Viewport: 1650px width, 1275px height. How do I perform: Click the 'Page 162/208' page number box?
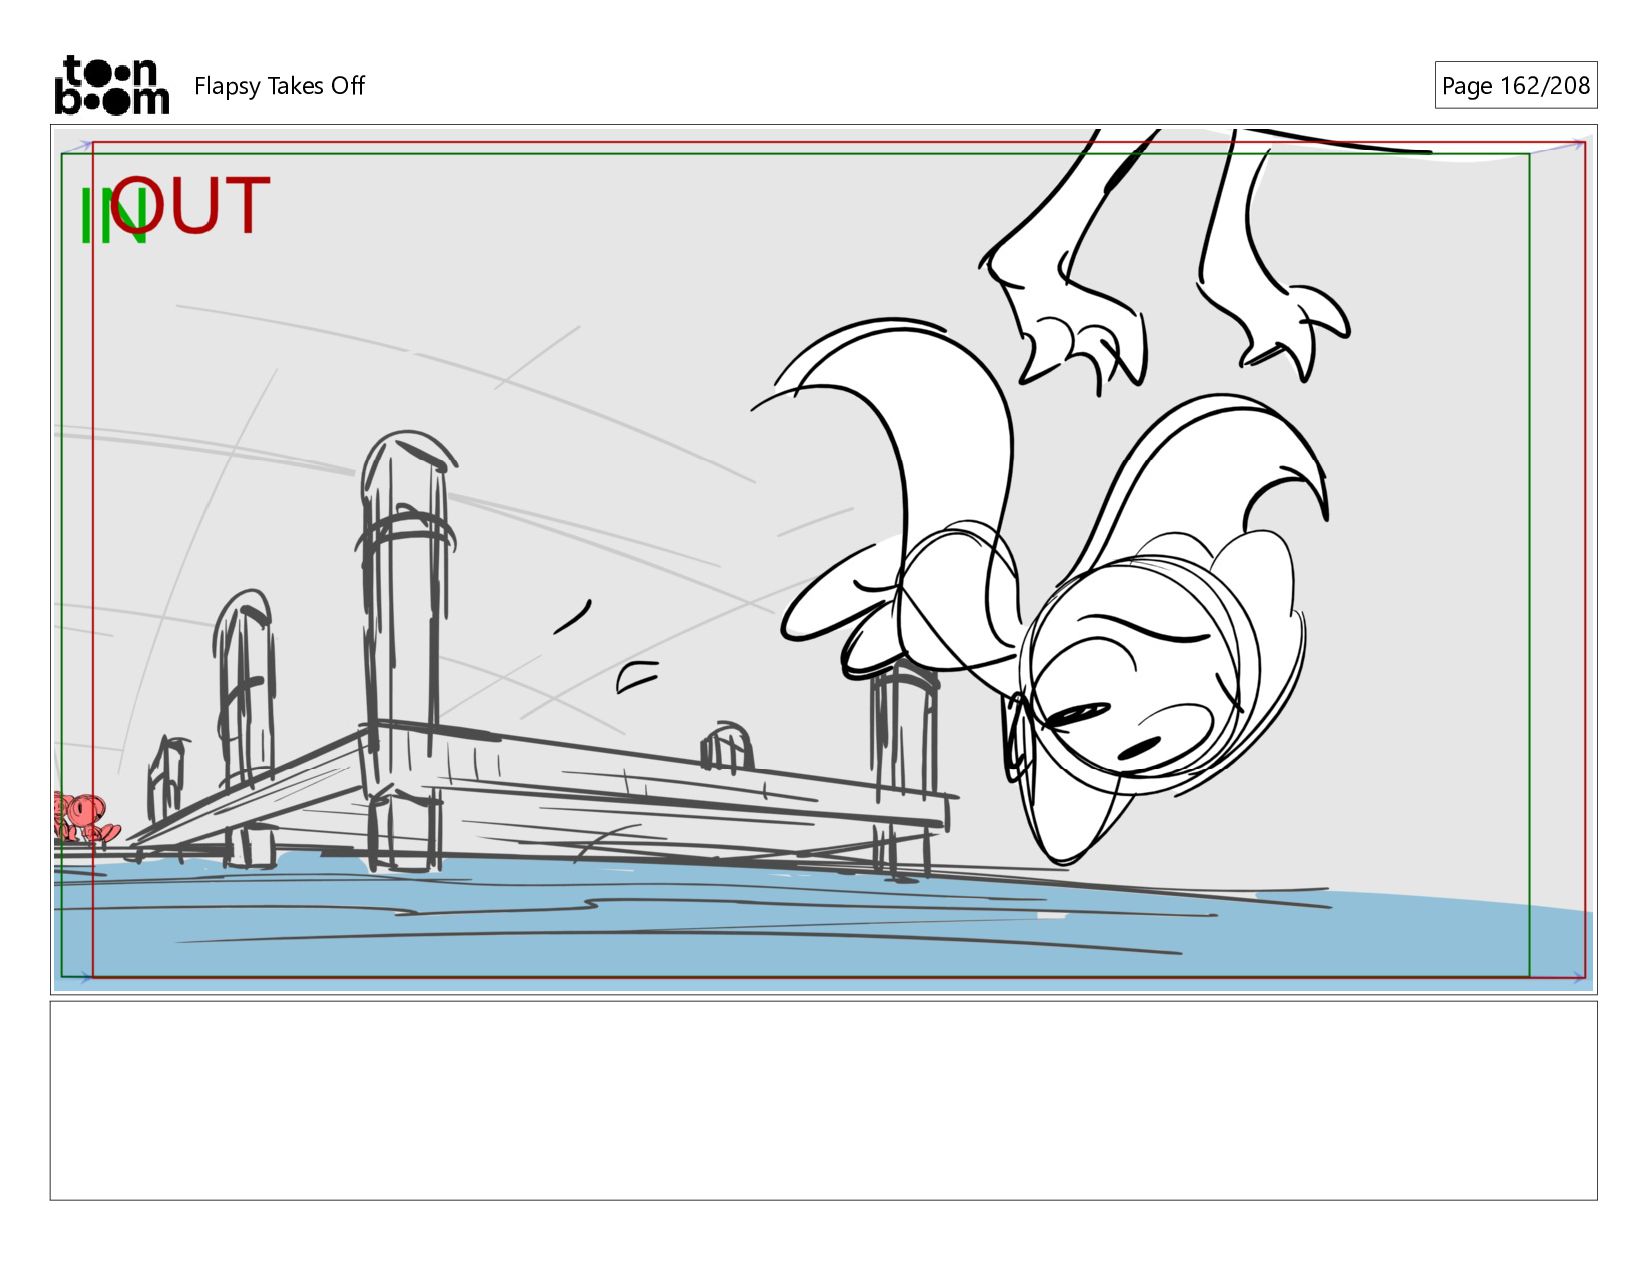coord(1515,86)
